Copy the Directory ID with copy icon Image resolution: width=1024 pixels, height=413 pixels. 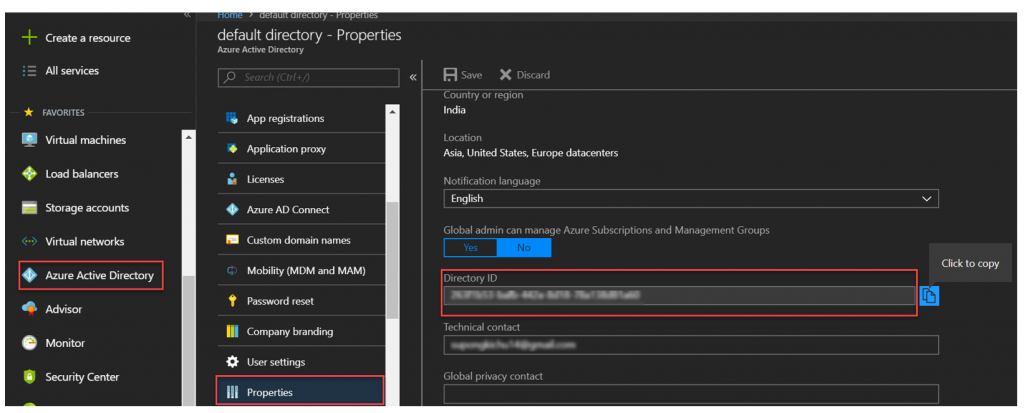pyautogui.click(x=929, y=295)
